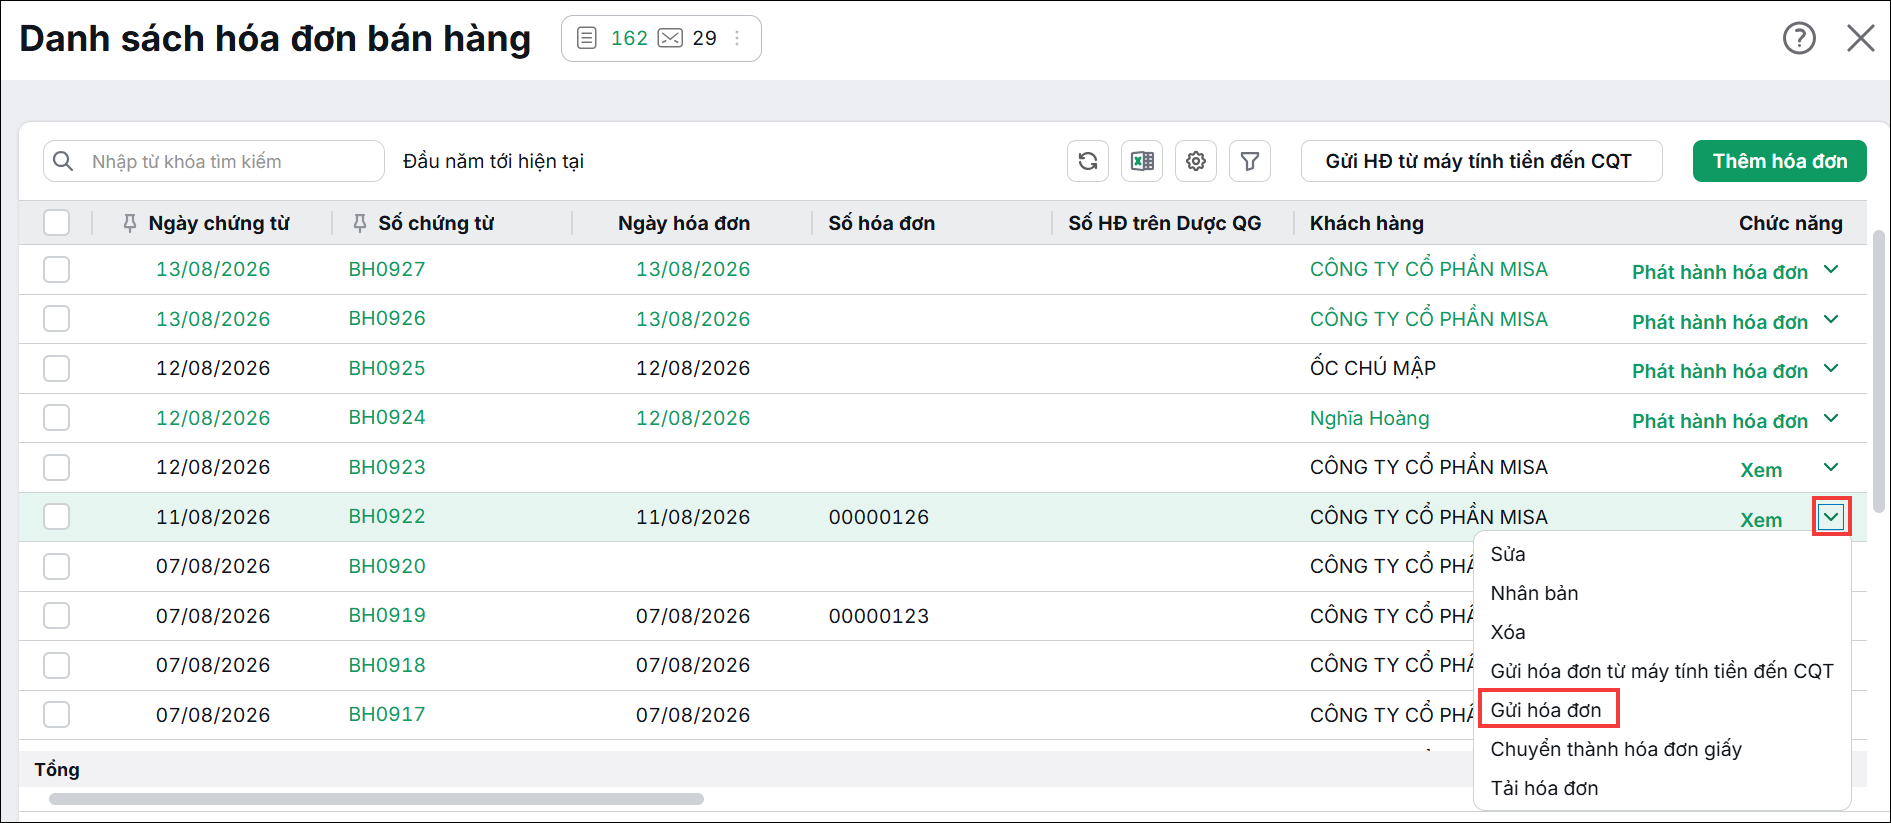Click invoice number 00000123
This screenshot has width=1891, height=823.
[x=879, y=616]
